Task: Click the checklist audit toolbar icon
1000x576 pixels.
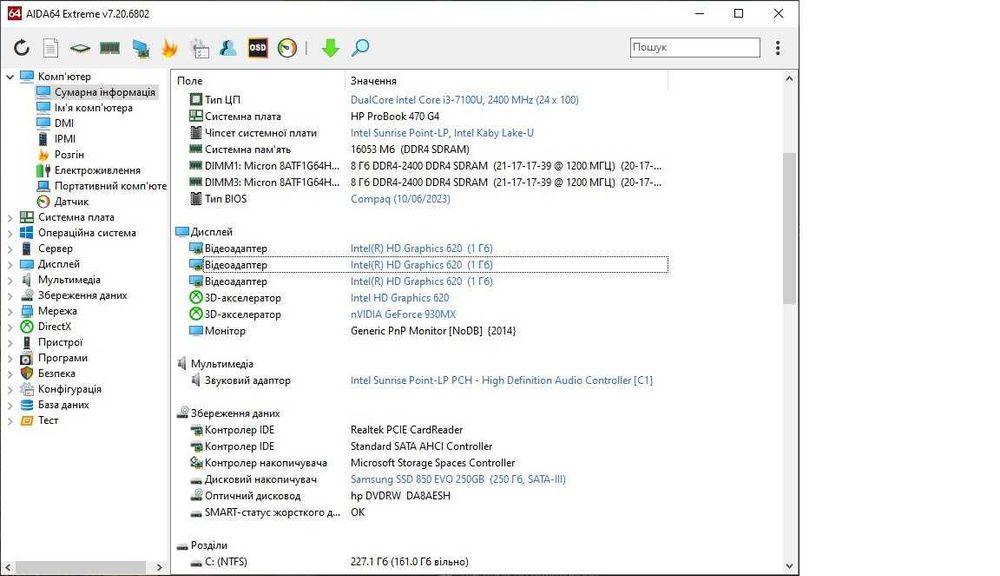Action: (x=200, y=48)
